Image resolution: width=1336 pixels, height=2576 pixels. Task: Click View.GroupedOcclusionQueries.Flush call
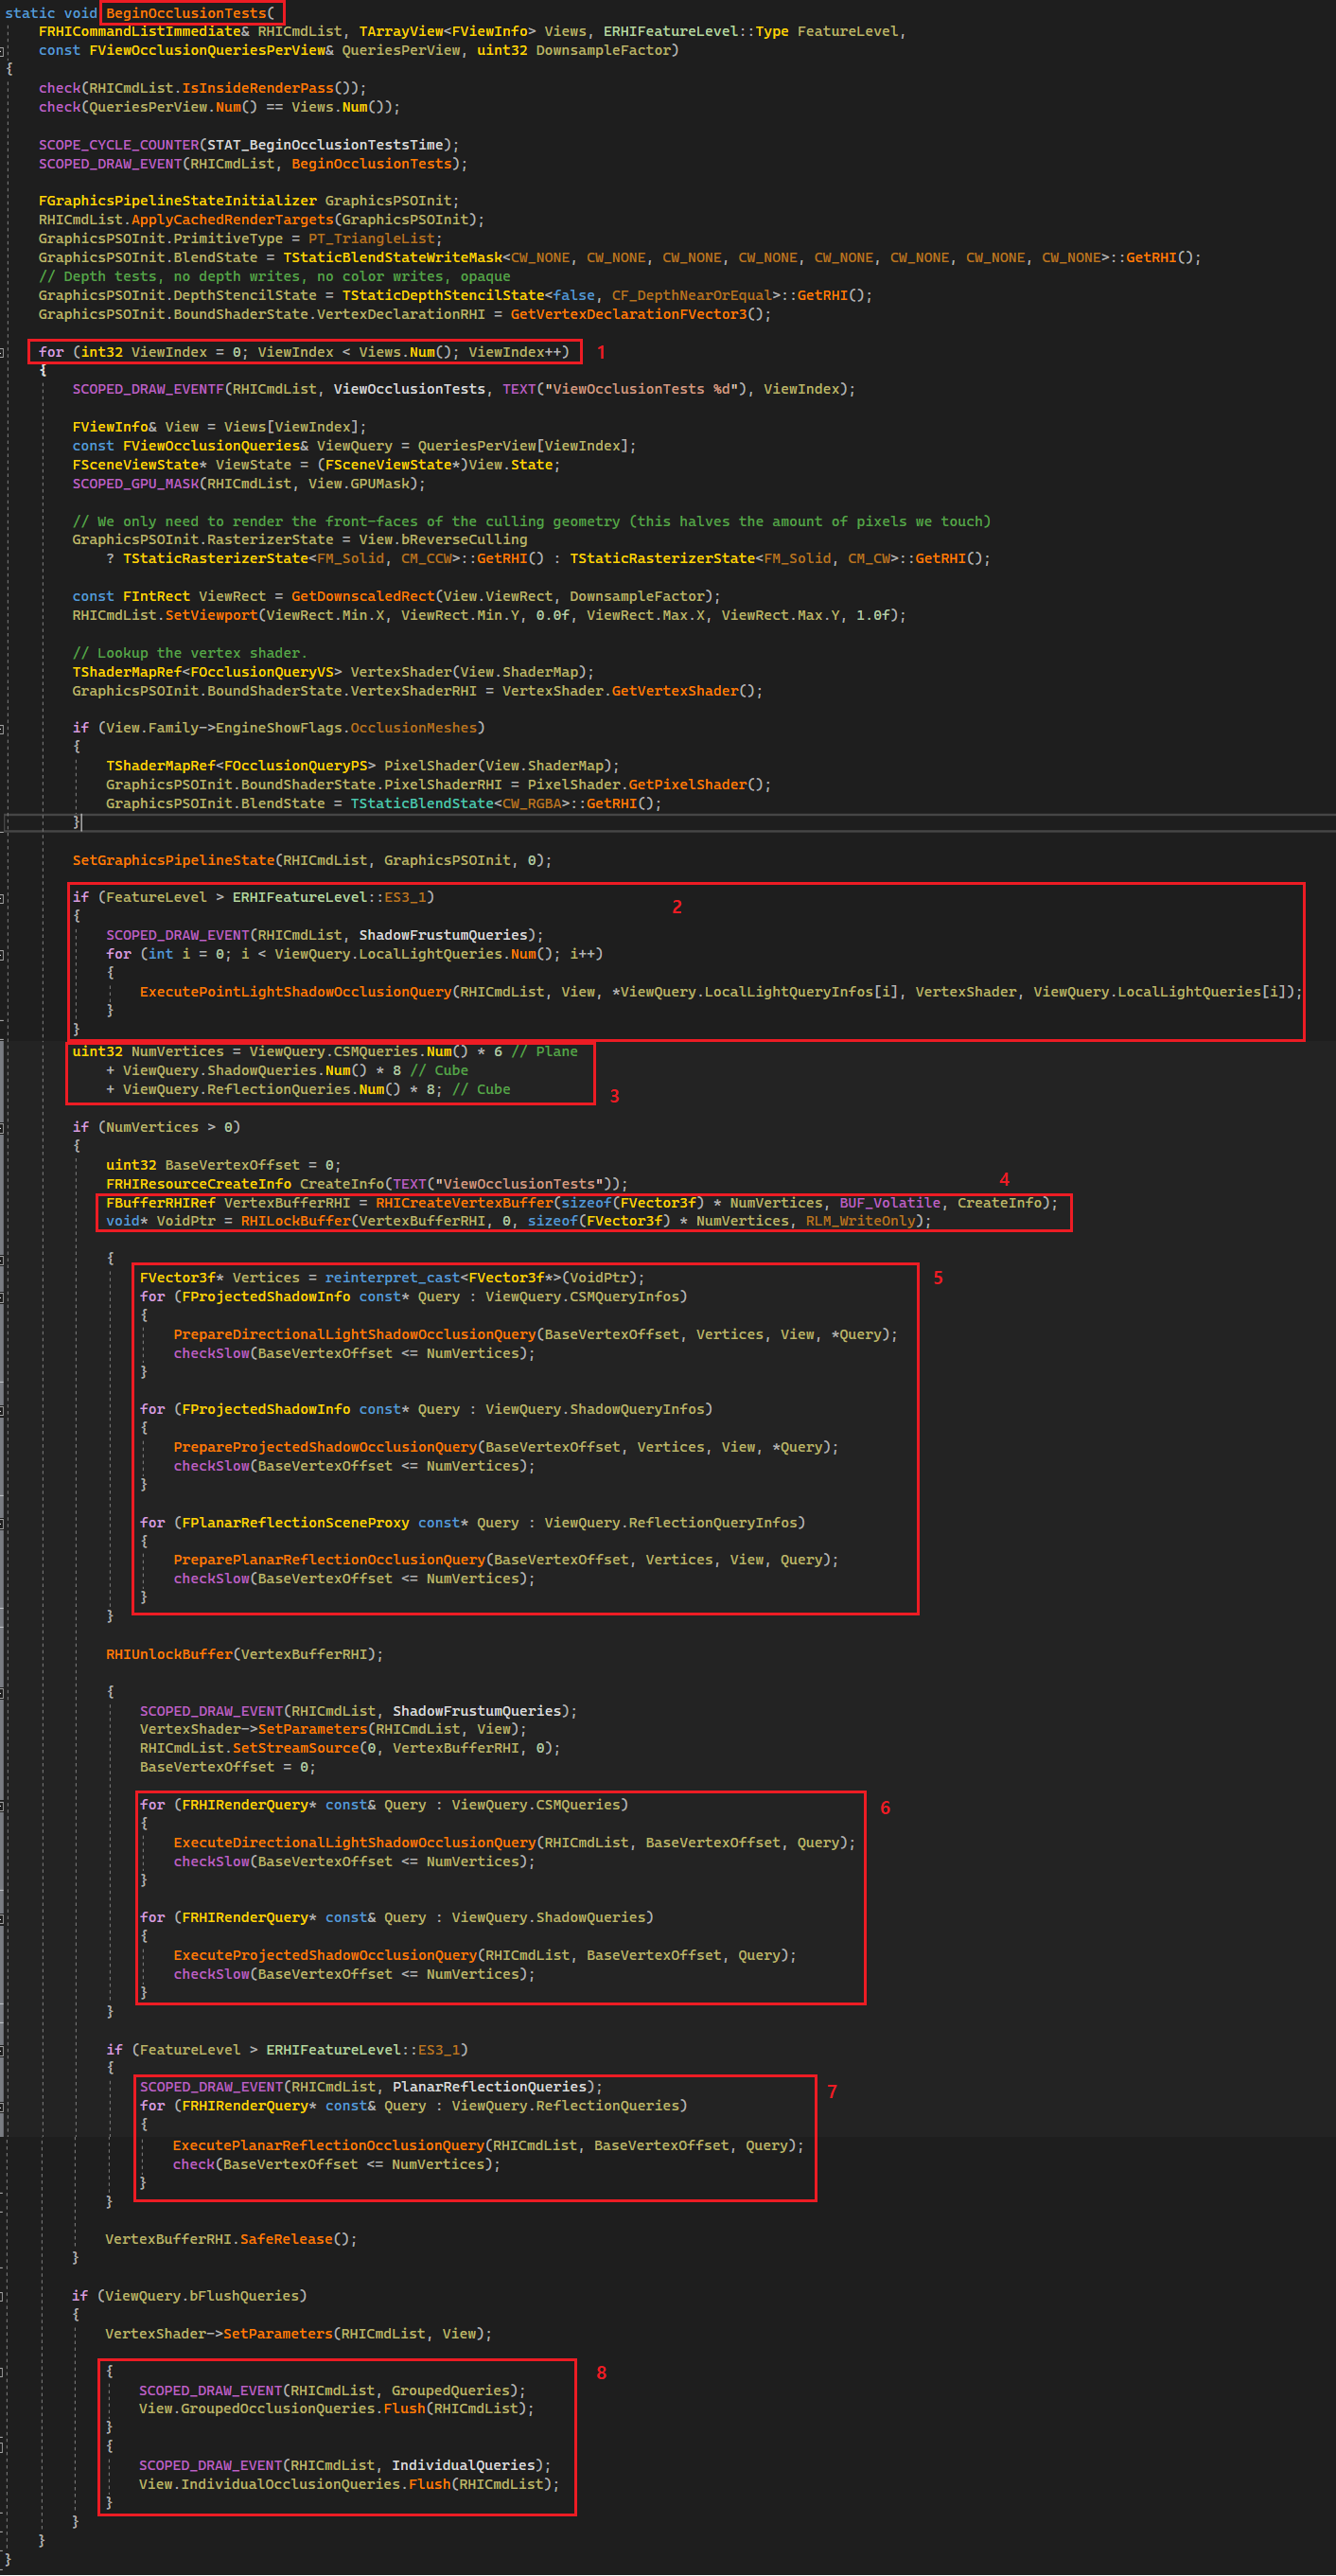coord(282,2410)
